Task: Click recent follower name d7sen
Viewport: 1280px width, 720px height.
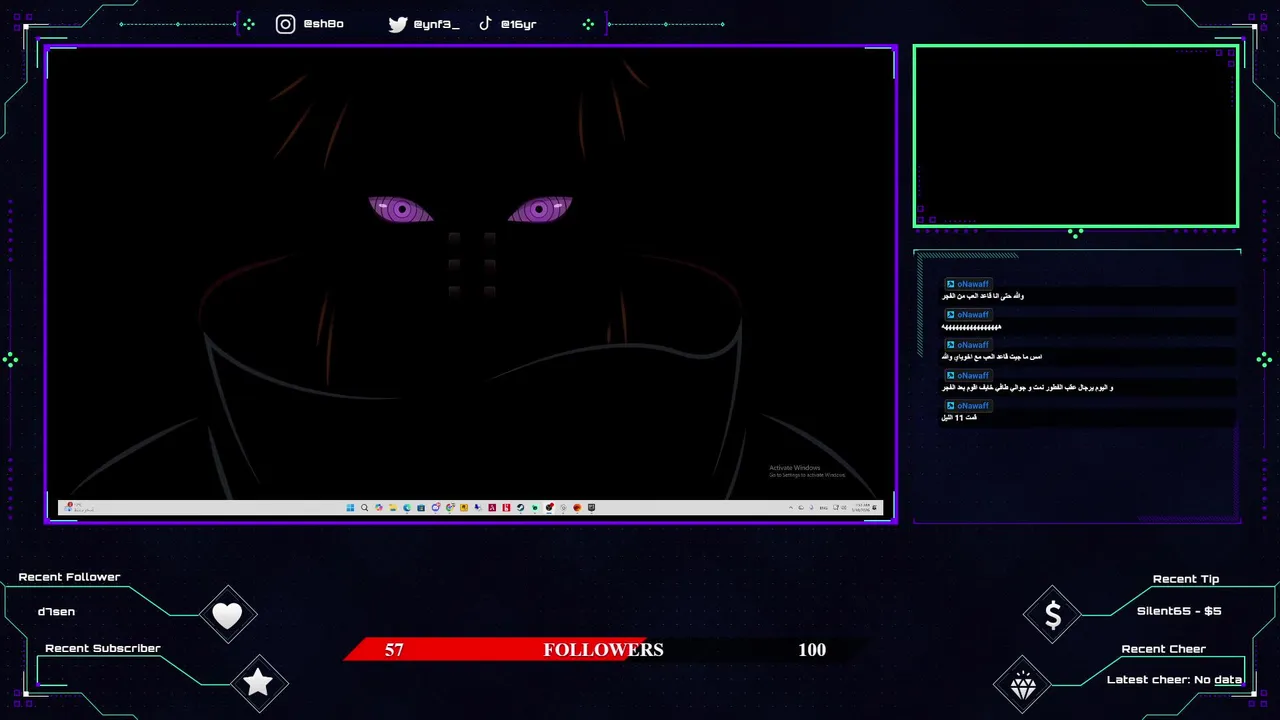Action: (x=56, y=611)
